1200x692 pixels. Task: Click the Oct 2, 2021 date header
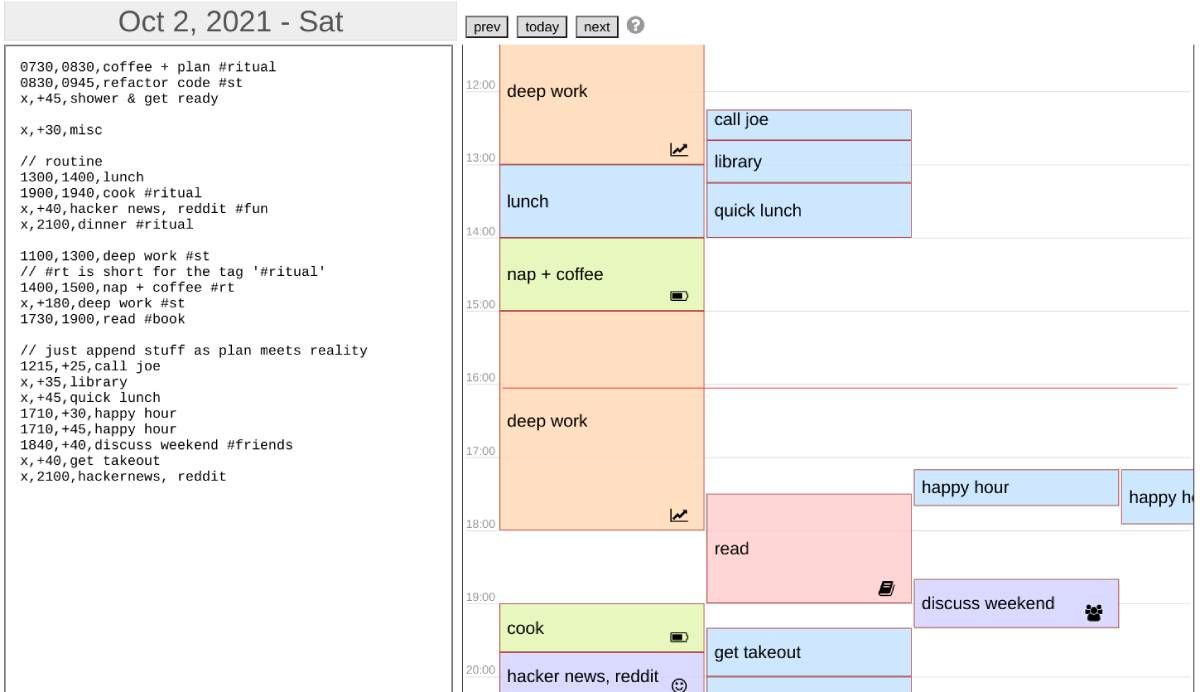[230, 21]
